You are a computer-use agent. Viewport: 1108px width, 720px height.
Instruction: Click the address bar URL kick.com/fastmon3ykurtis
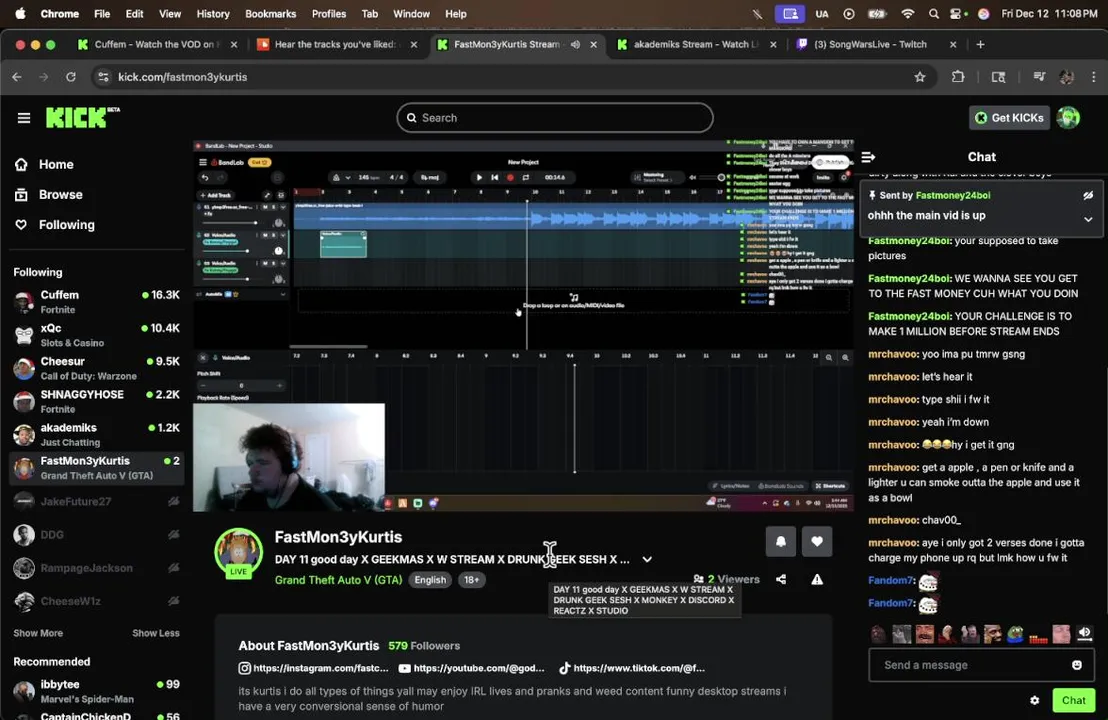pyautogui.click(x=182, y=77)
